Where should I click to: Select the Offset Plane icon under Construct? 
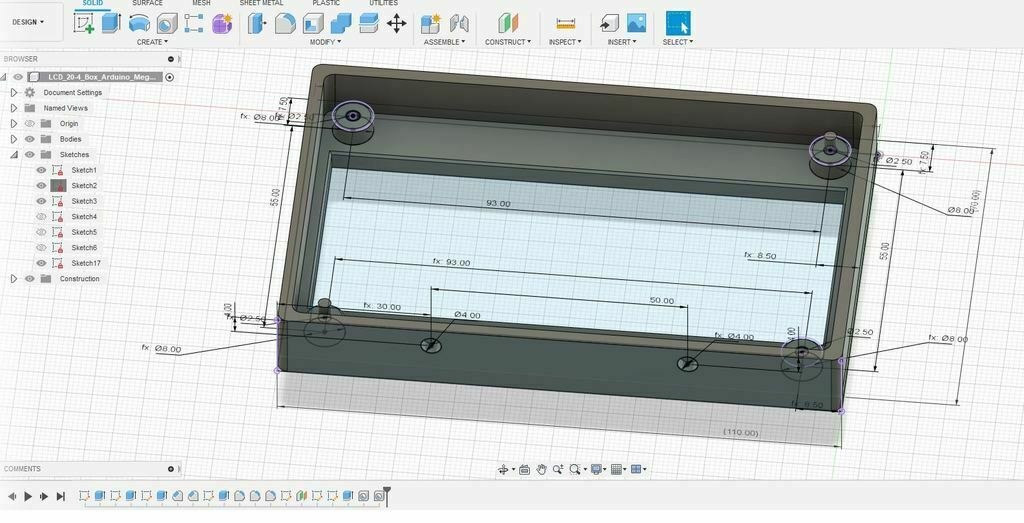coord(508,23)
